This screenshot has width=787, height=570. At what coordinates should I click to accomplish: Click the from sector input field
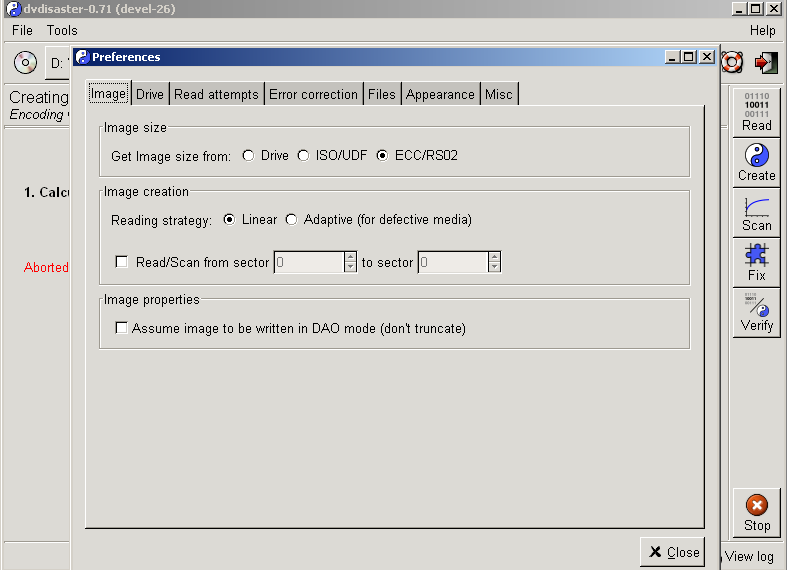tap(309, 262)
